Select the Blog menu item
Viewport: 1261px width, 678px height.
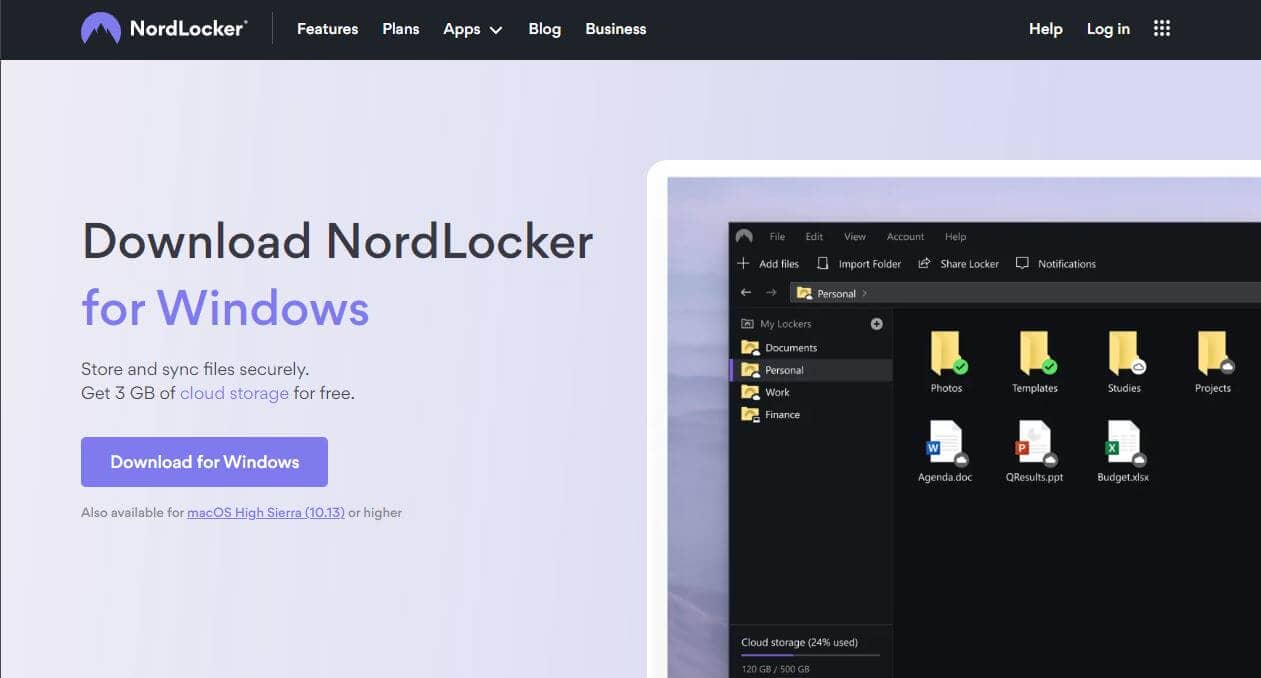point(544,29)
